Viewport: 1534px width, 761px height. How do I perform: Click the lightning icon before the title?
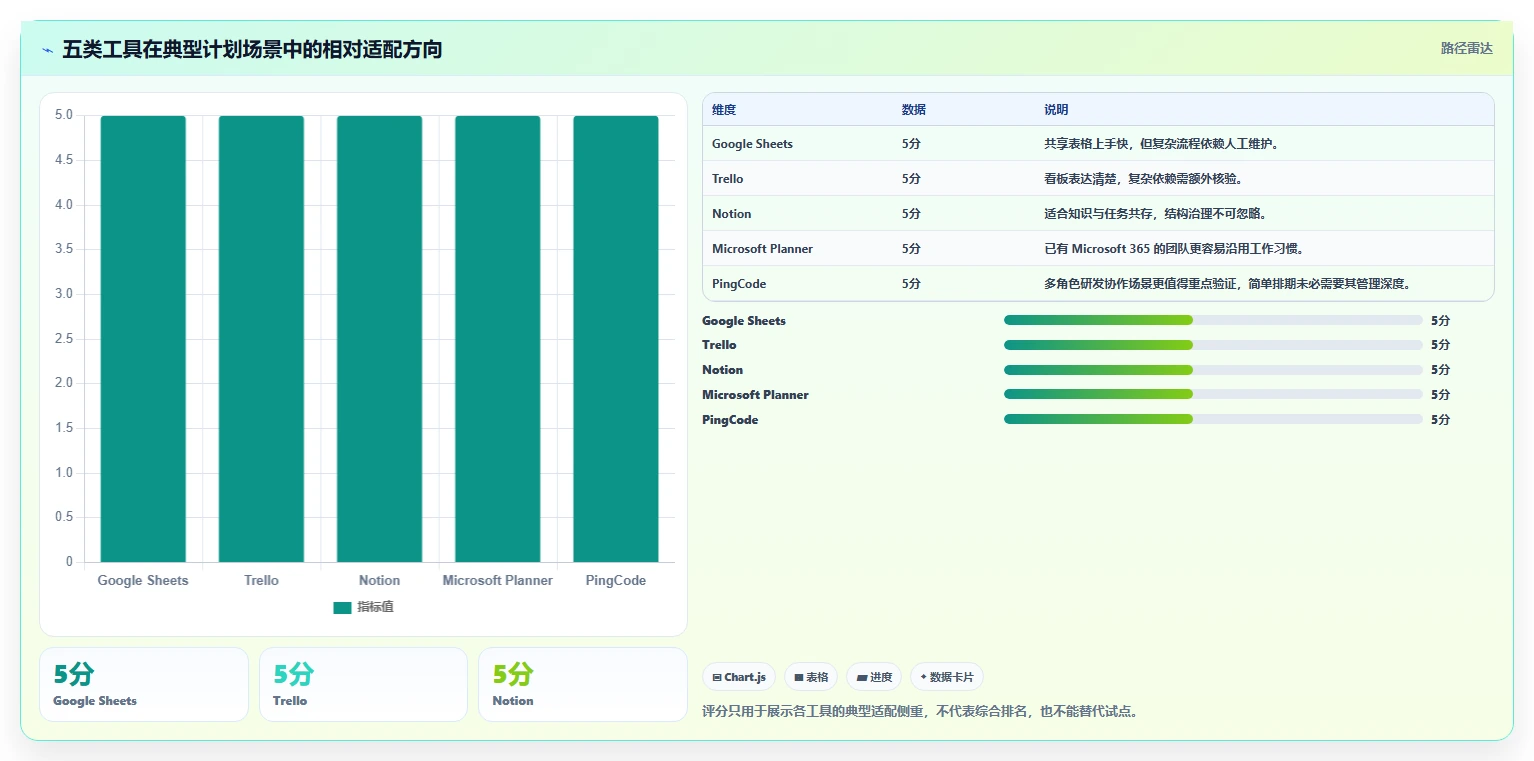(47, 50)
